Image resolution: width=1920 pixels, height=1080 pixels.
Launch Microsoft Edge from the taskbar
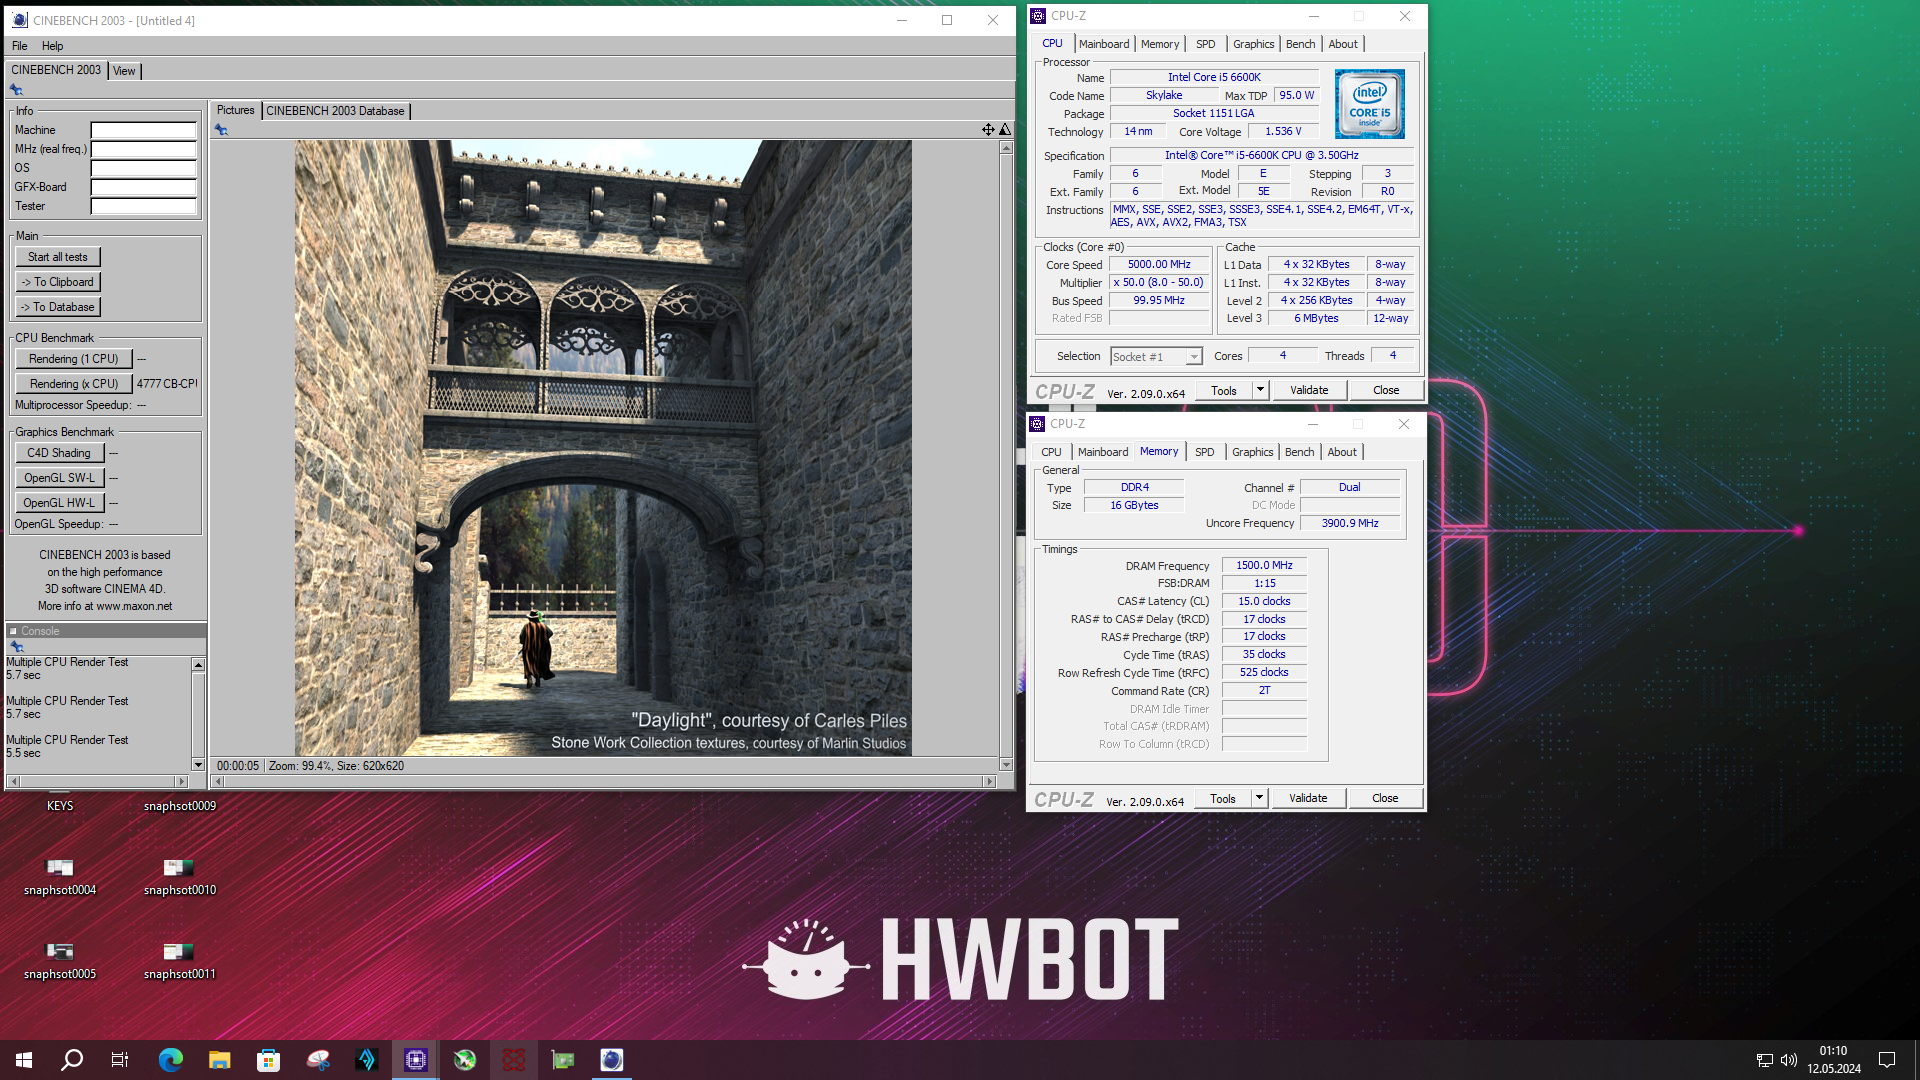tap(171, 1060)
